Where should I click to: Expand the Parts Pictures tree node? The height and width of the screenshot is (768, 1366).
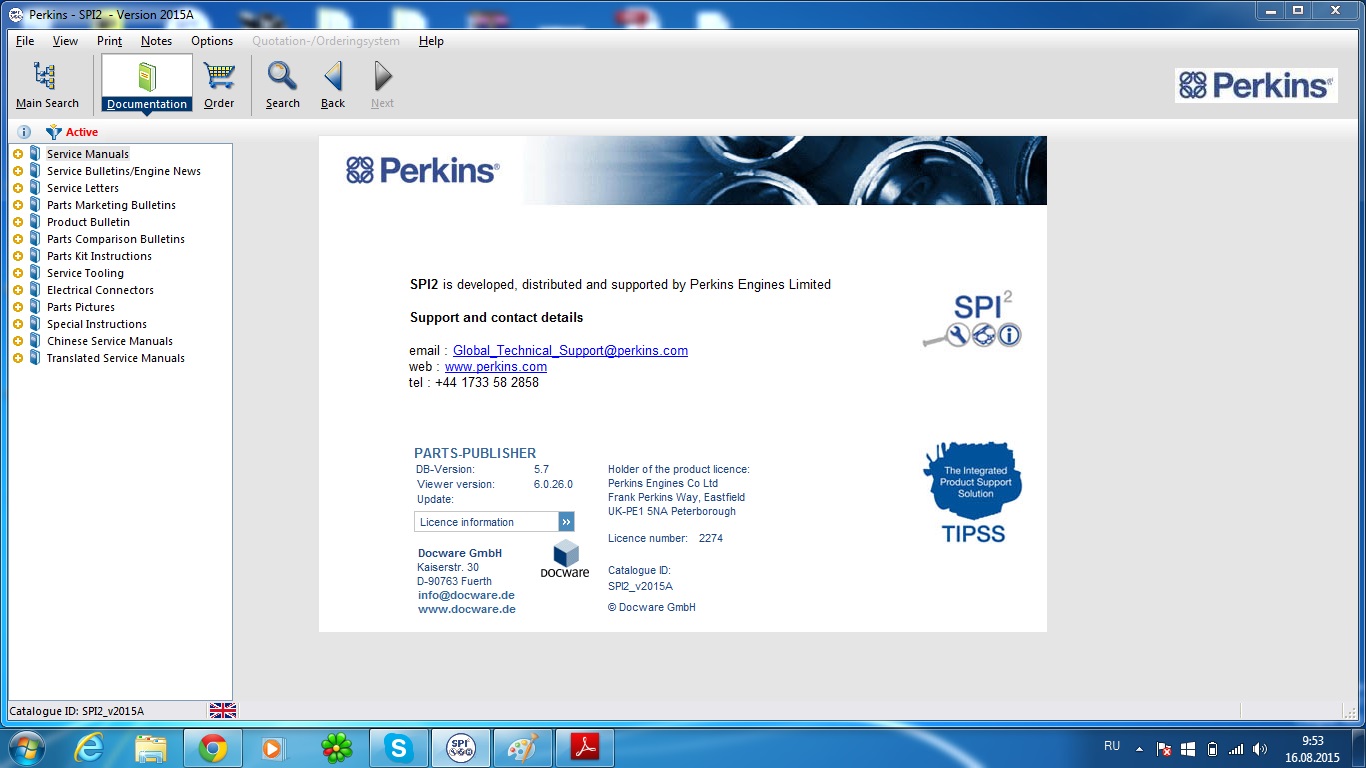[x=18, y=307]
